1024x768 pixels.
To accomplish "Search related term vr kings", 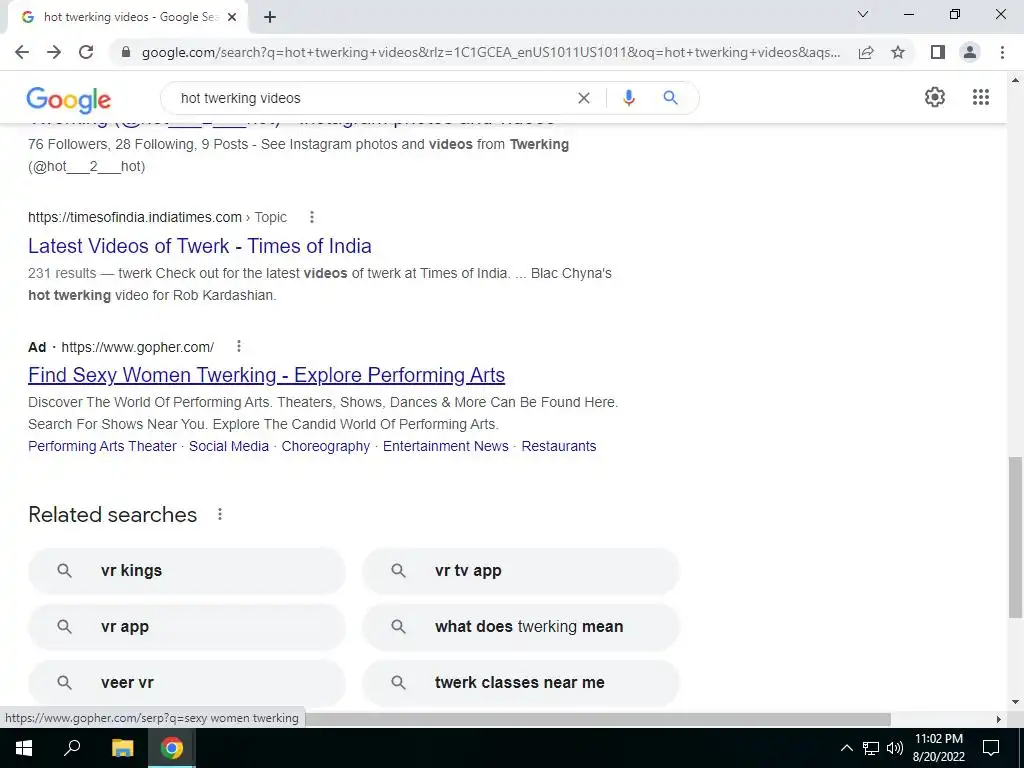I will click(187, 571).
